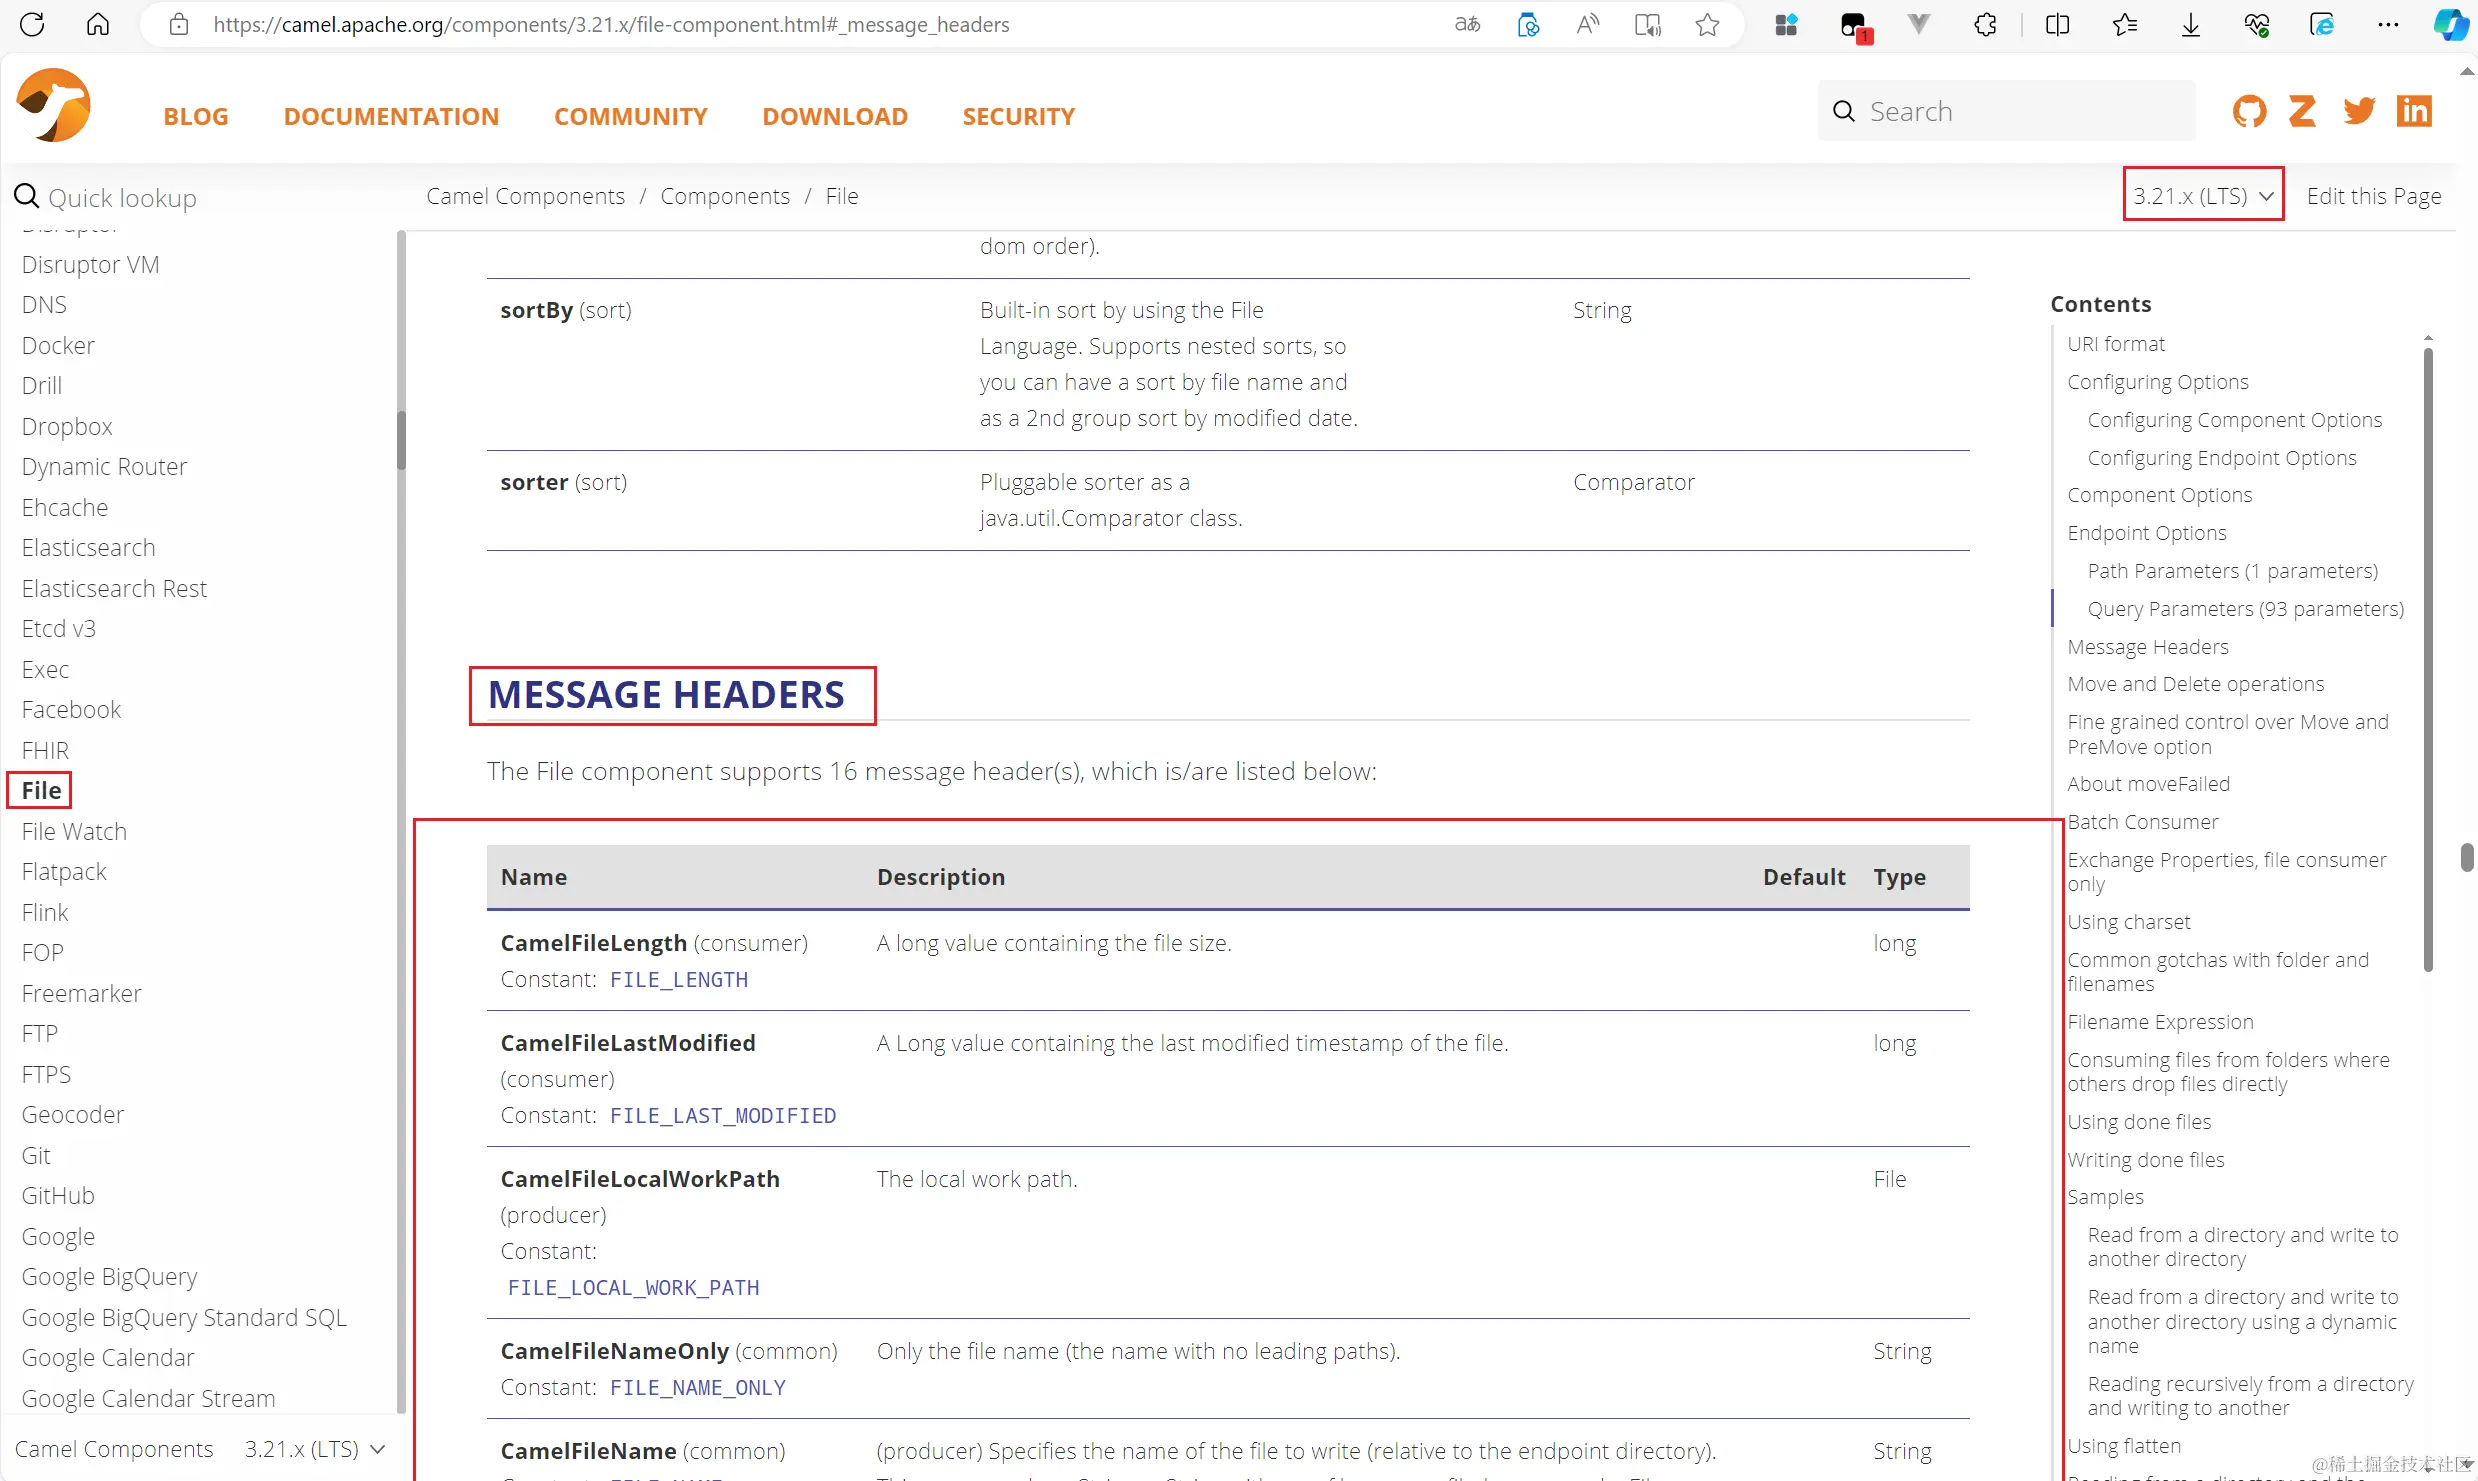Click the main page vertical scrollbar thumb

point(2467,857)
